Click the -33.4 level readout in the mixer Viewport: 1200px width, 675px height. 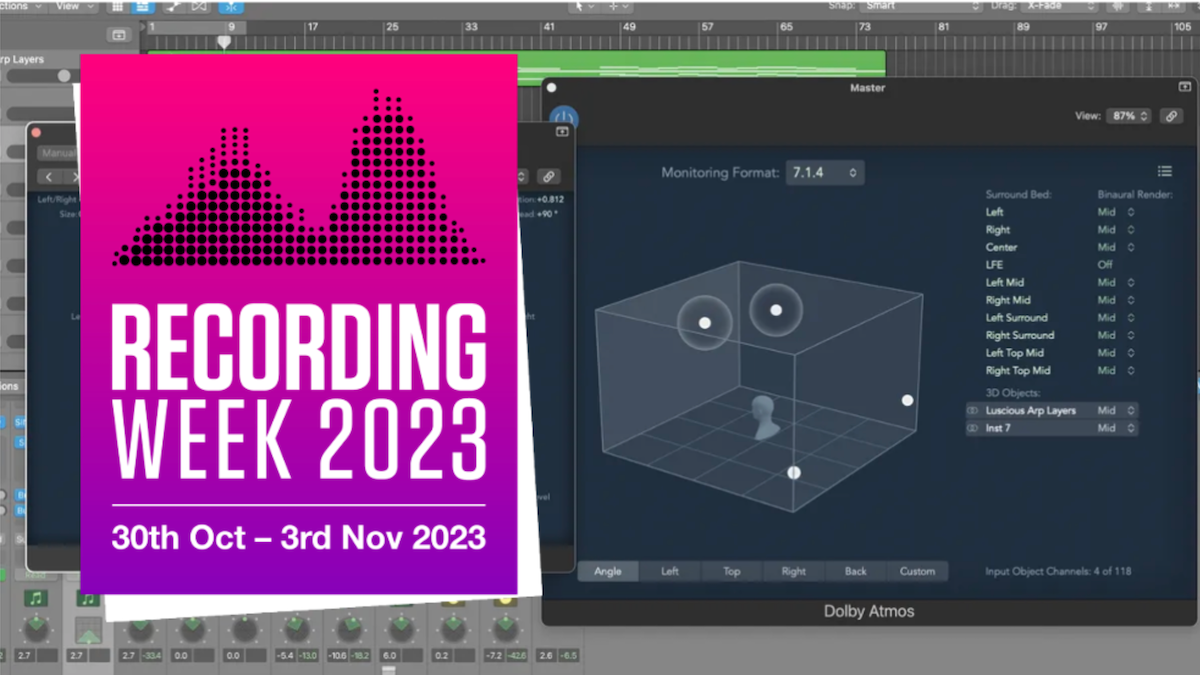pyautogui.click(x=152, y=655)
